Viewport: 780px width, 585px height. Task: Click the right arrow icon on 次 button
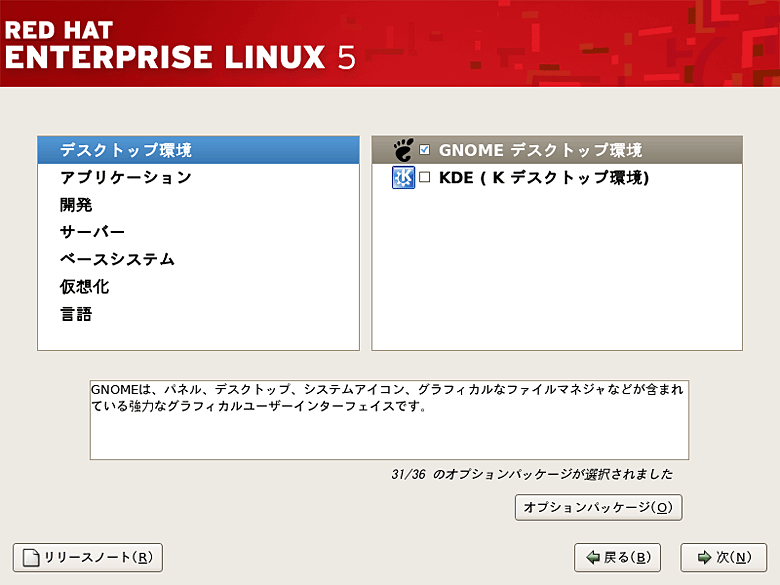click(704, 557)
